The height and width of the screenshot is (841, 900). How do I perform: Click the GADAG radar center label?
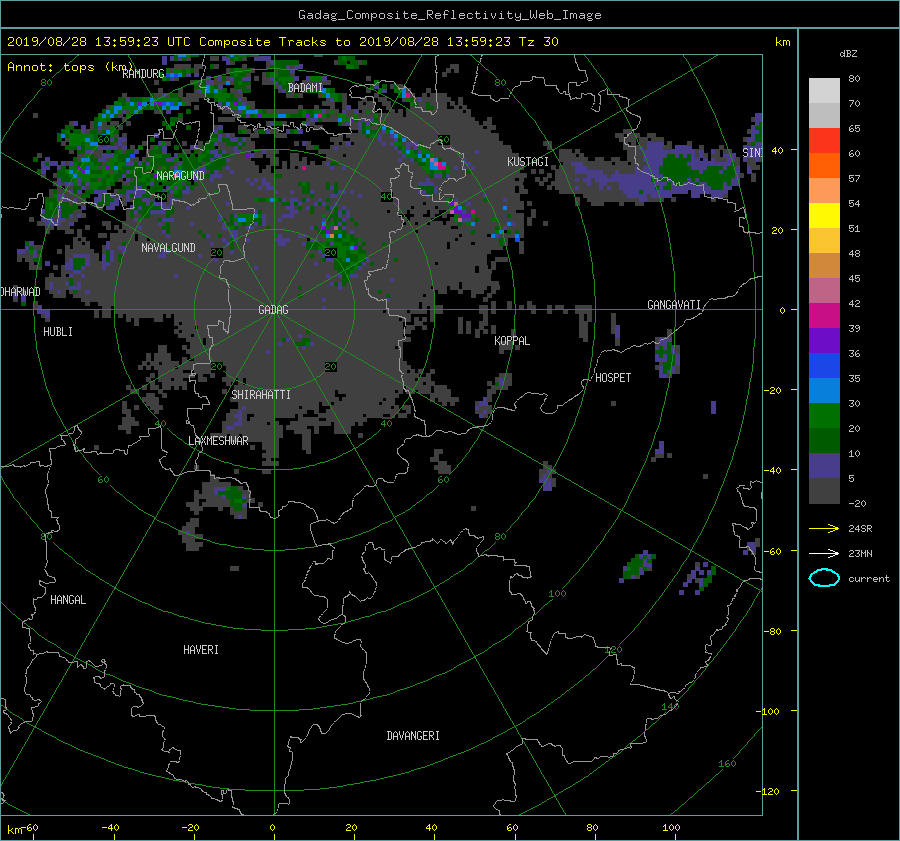[273, 310]
